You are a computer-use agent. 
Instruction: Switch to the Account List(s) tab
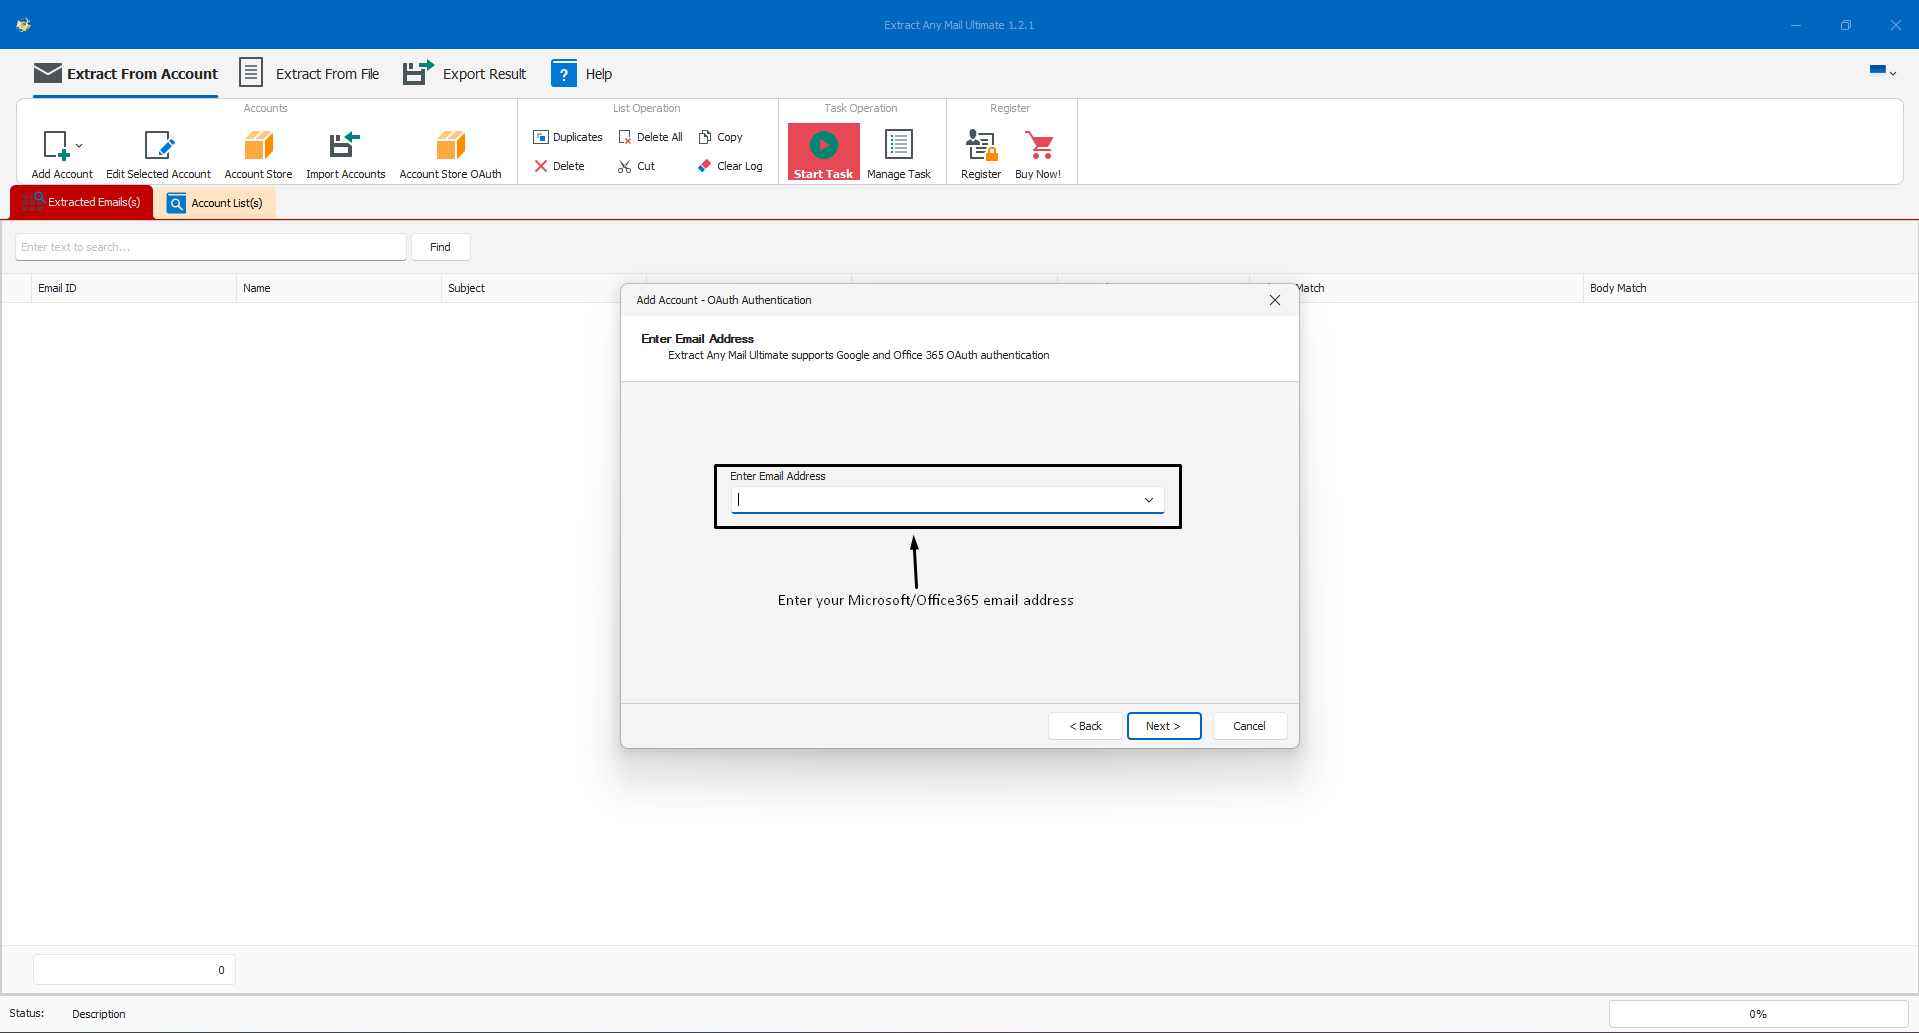click(x=215, y=203)
